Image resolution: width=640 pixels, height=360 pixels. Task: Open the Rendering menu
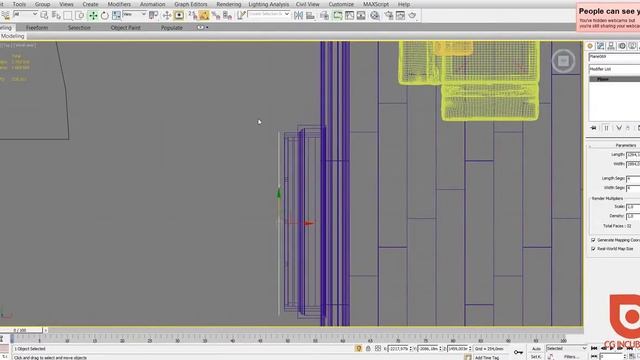pos(229,4)
